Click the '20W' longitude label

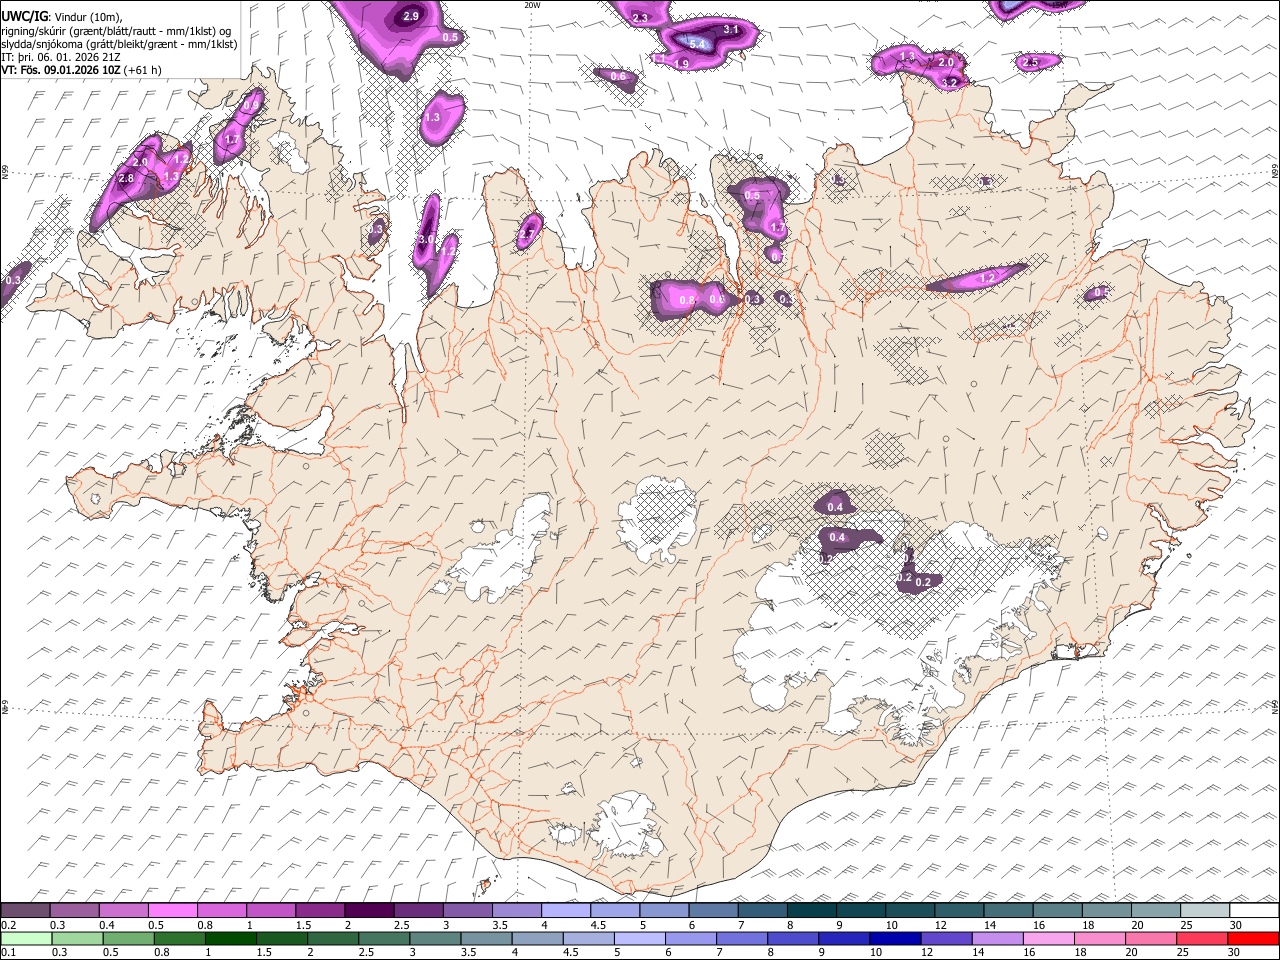[x=532, y=5]
